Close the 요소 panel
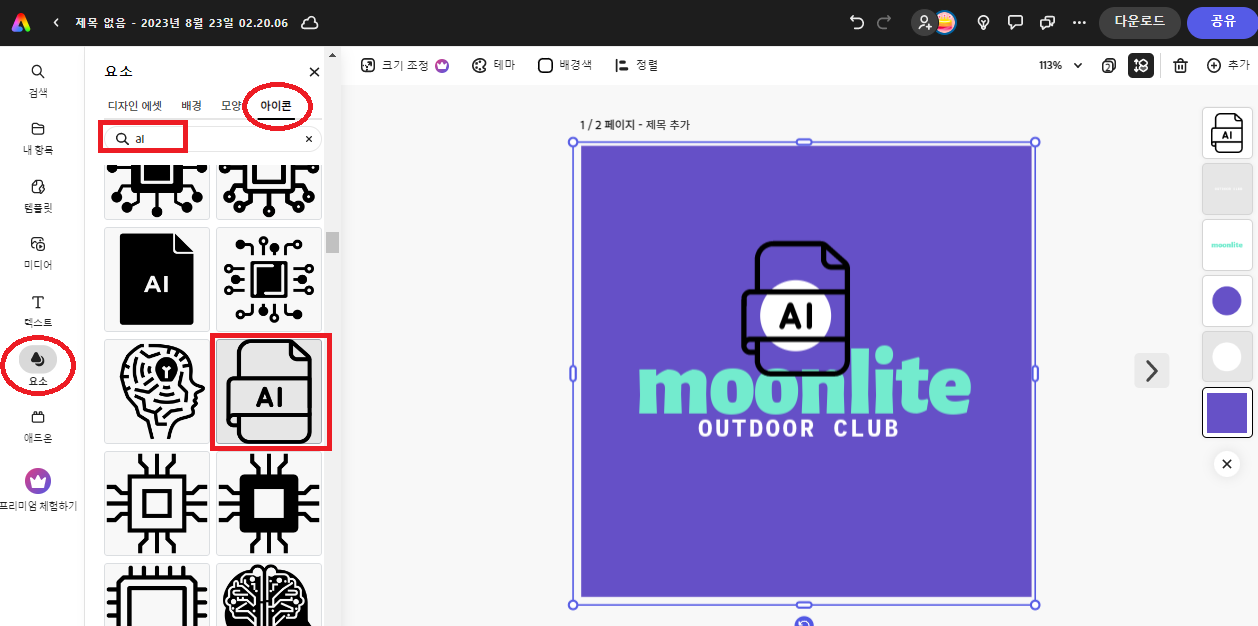 (x=314, y=72)
